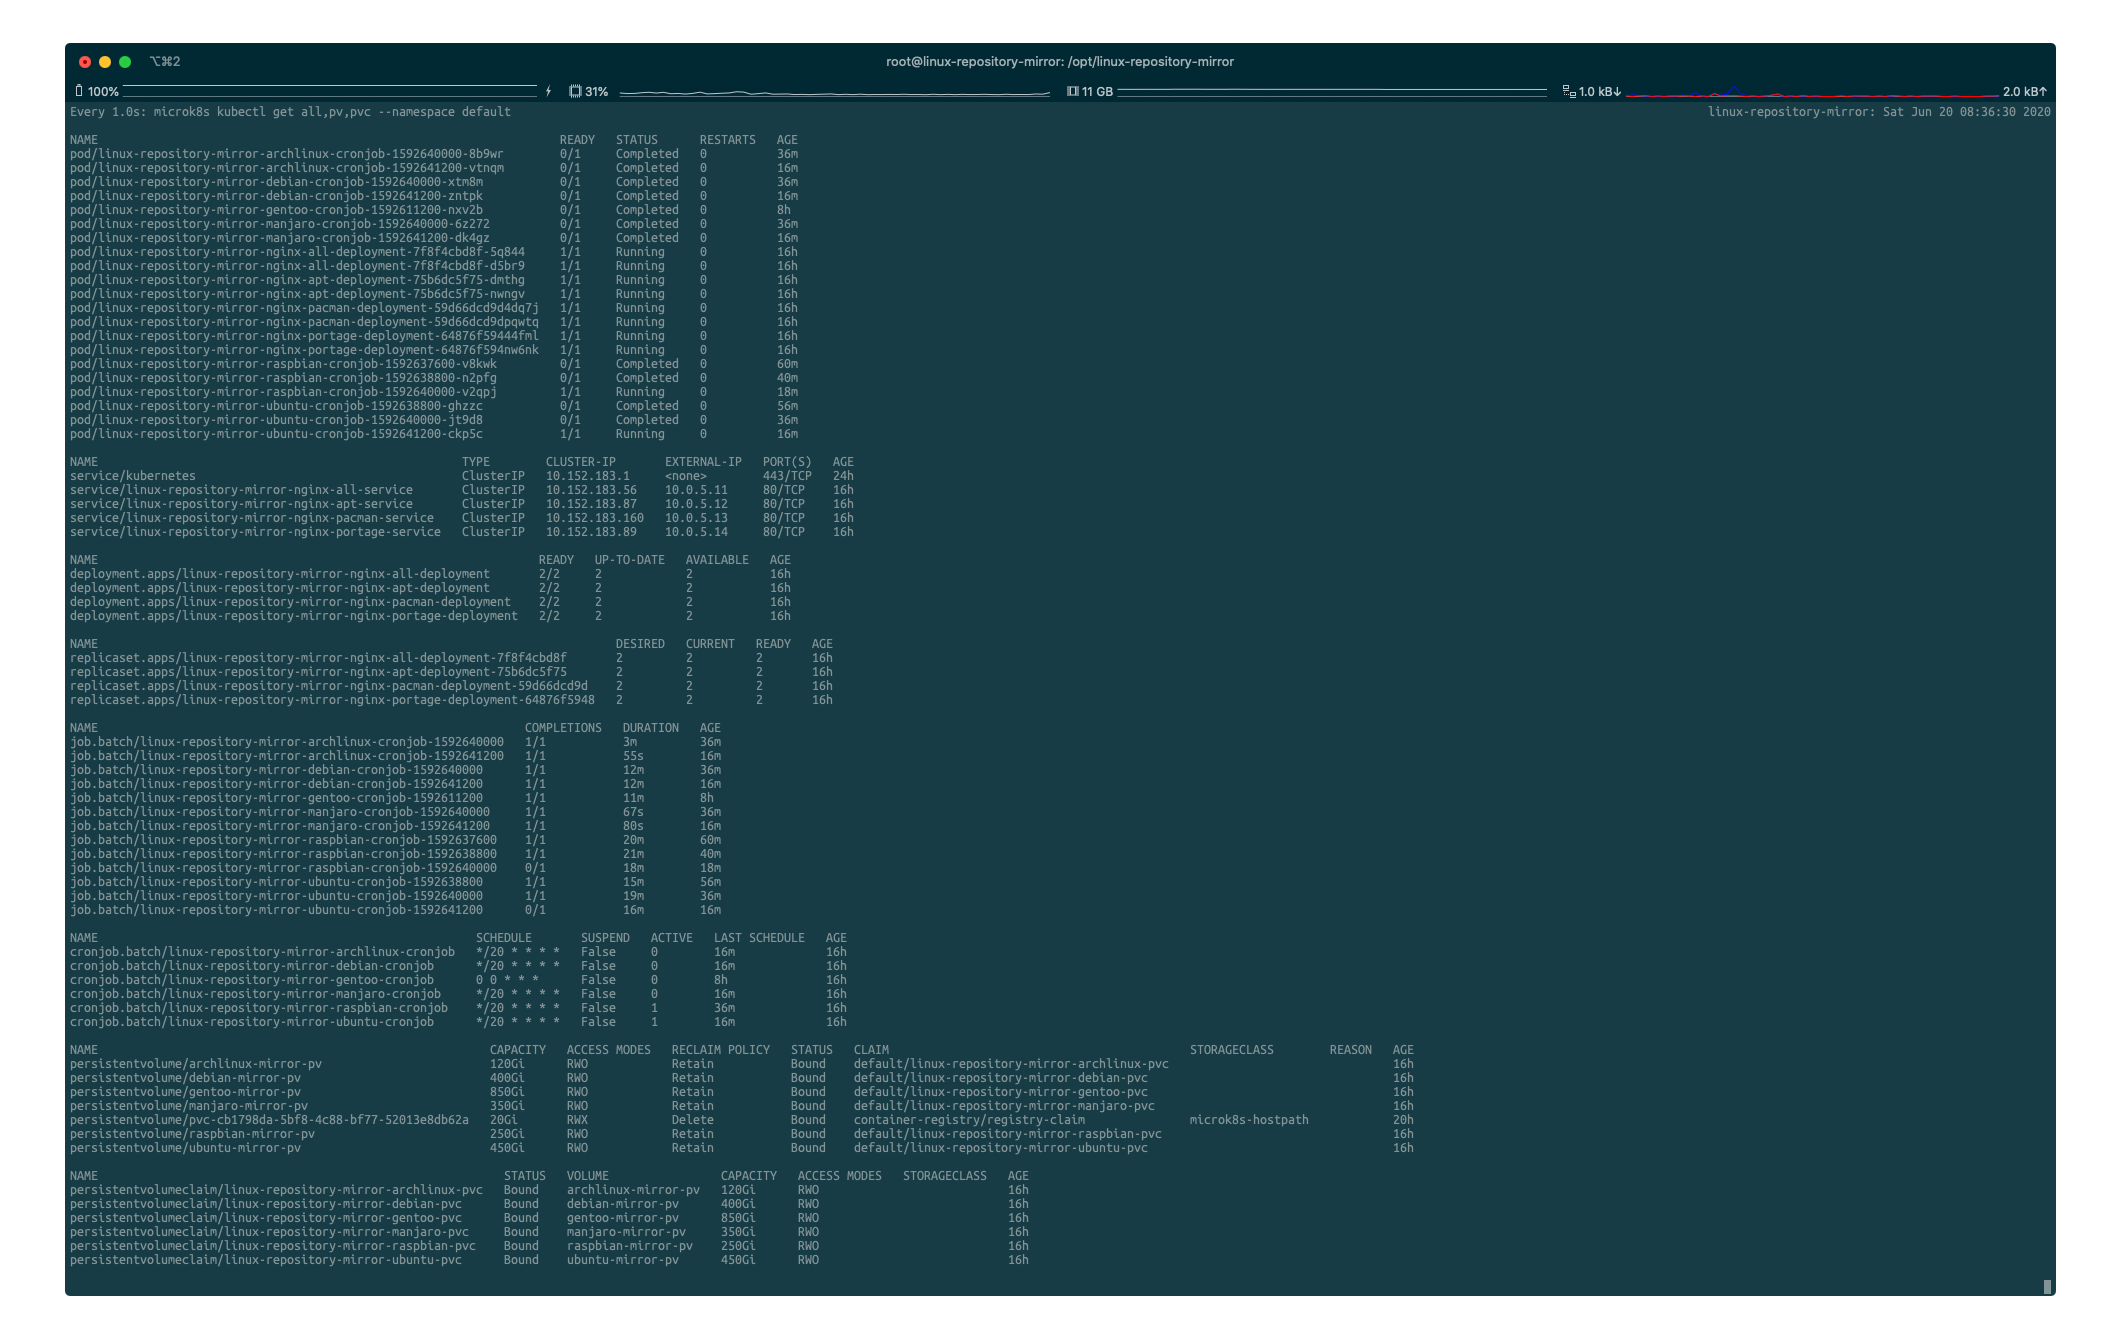Image resolution: width=2121 pixels, height=1339 pixels.
Task: Click the service/kubernetes row name
Action: (x=133, y=476)
